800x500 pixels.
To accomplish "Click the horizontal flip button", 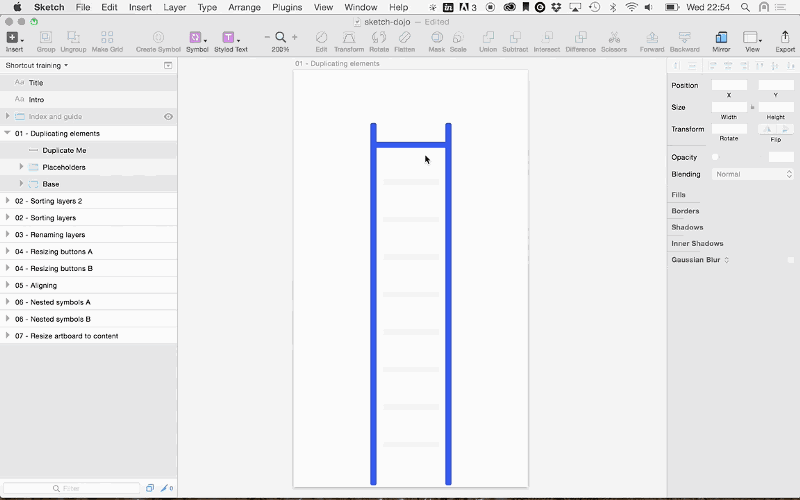I will (x=767, y=129).
